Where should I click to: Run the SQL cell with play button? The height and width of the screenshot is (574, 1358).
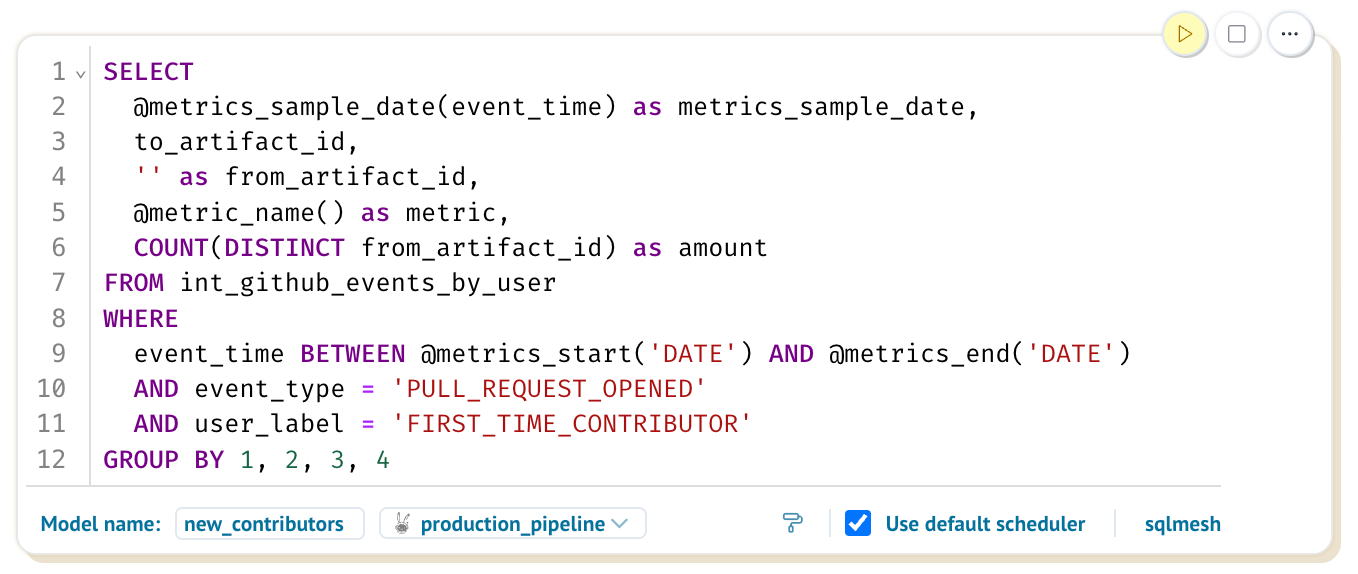click(1185, 35)
